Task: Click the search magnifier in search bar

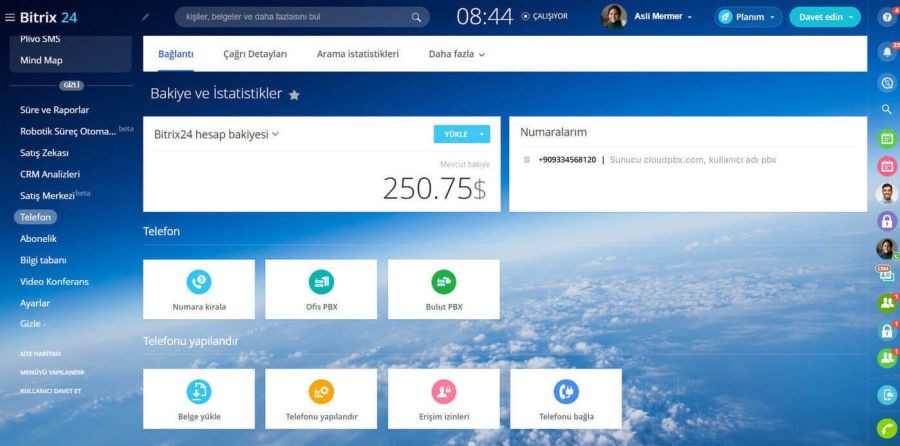Action: pos(416,17)
